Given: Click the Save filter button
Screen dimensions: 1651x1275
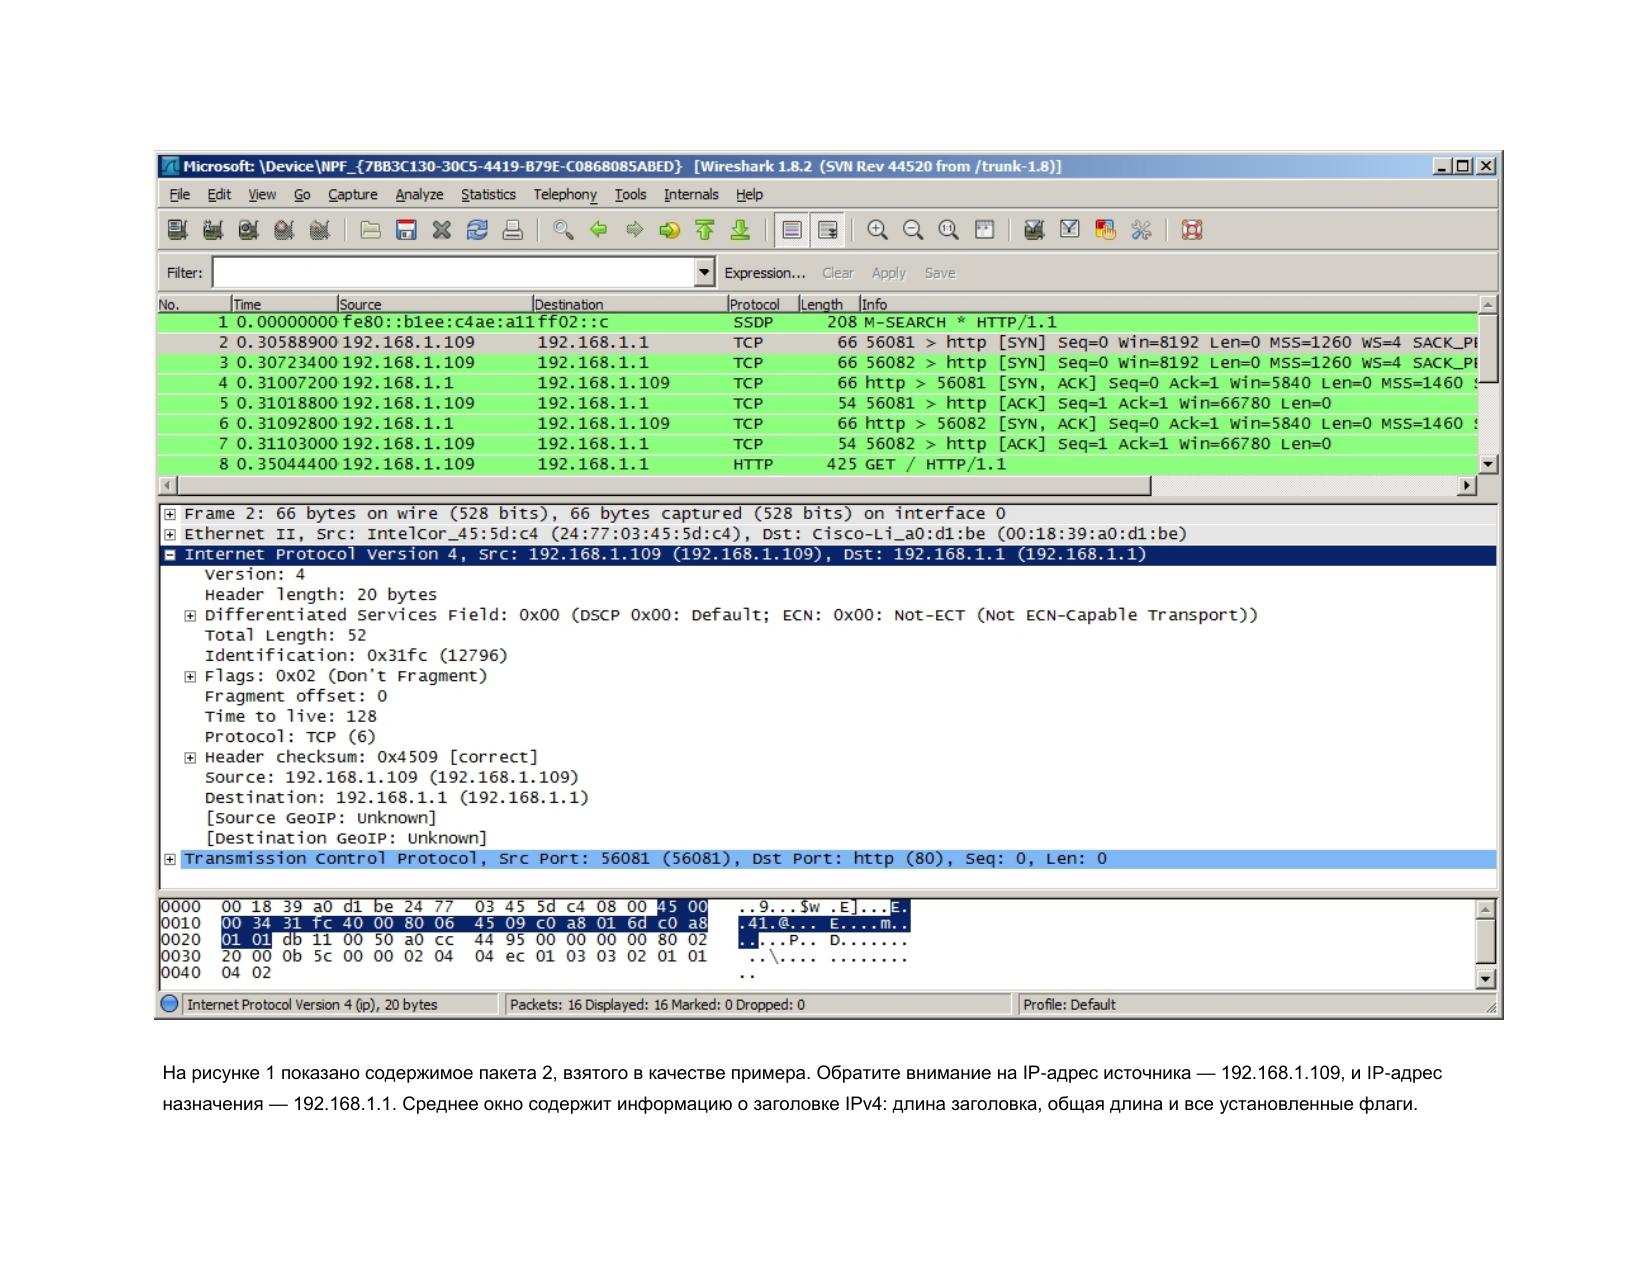Looking at the screenshot, I should [x=939, y=273].
